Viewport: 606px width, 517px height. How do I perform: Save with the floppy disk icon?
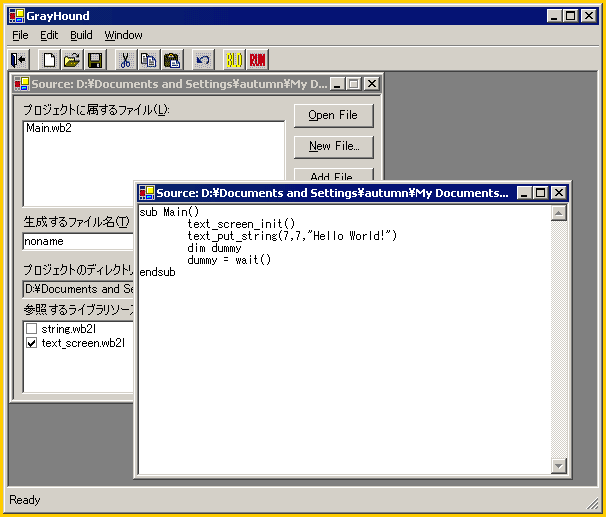tap(95, 60)
